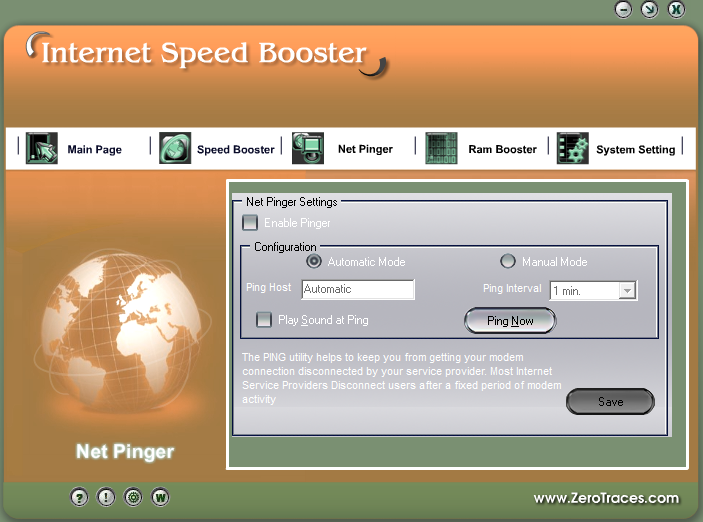Image resolution: width=703 pixels, height=522 pixels.
Task: Select the Automatic Mode radio button
Action: [314, 261]
